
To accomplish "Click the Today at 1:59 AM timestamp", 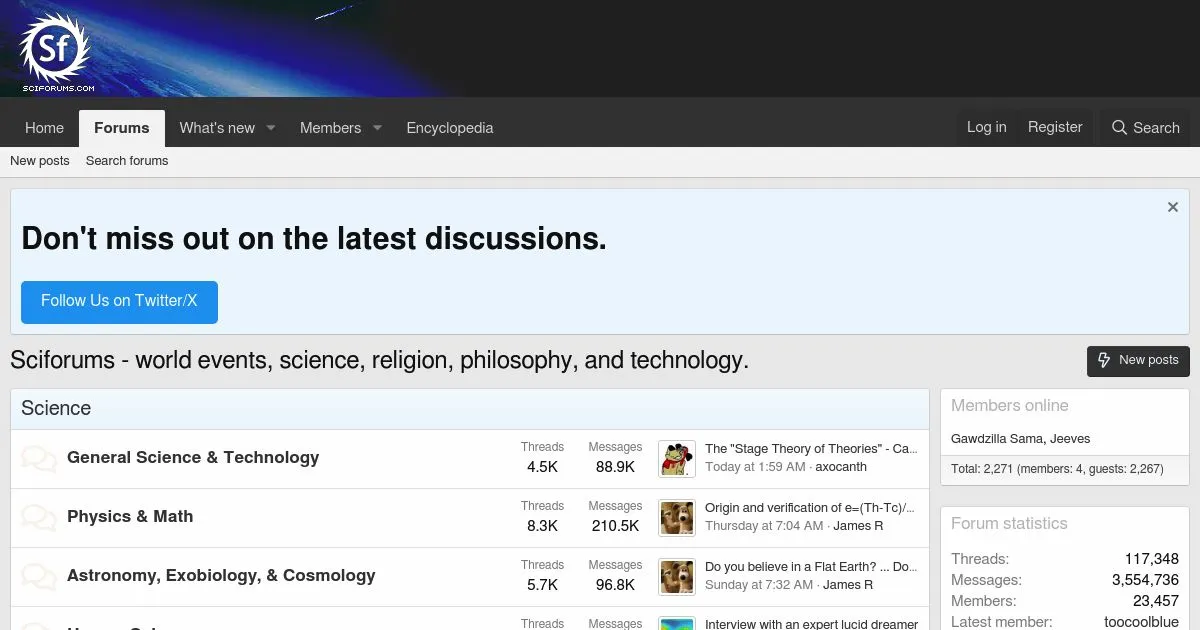I will [x=755, y=467].
